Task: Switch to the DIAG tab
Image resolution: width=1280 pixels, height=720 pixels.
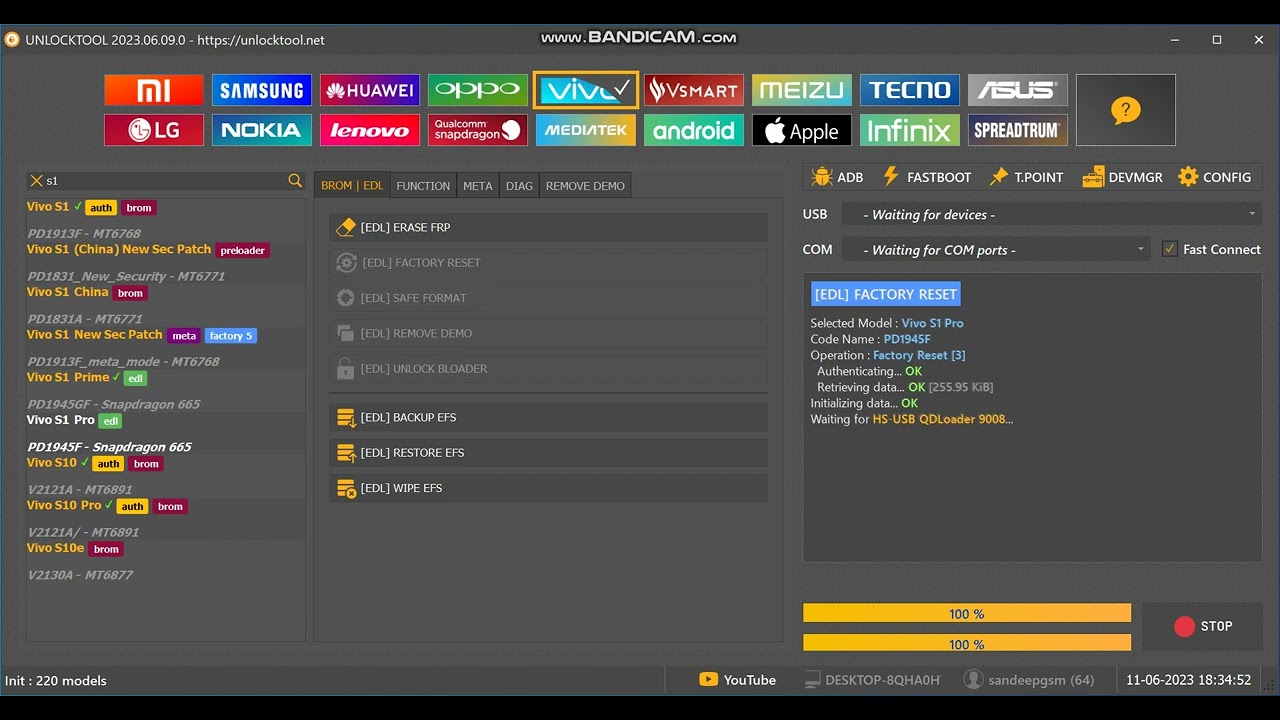Action: pos(519,186)
